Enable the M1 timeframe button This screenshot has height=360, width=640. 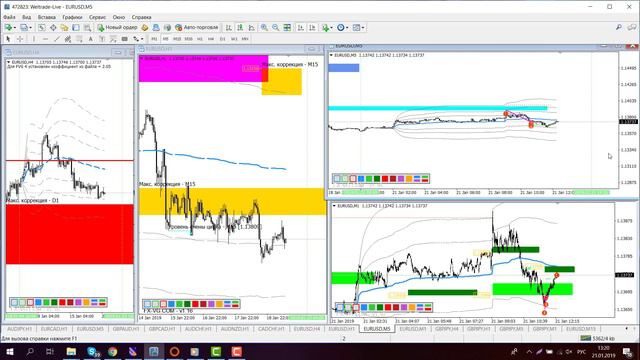[x=154, y=39]
